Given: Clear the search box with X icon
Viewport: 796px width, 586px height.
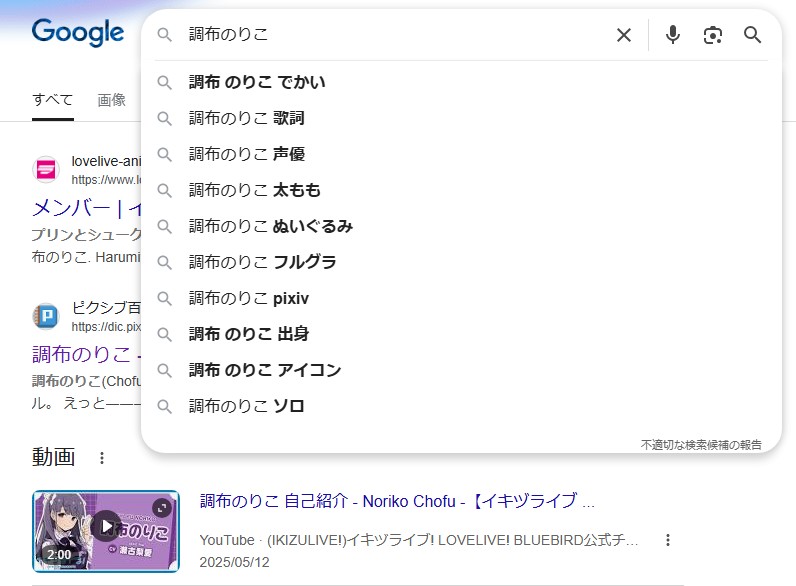Looking at the screenshot, I should pyautogui.click(x=624, y=35).
